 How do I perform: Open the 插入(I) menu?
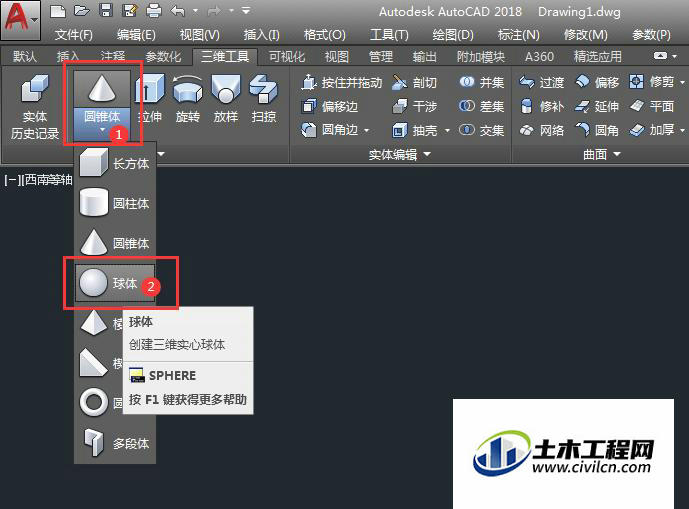click(261, 35)
